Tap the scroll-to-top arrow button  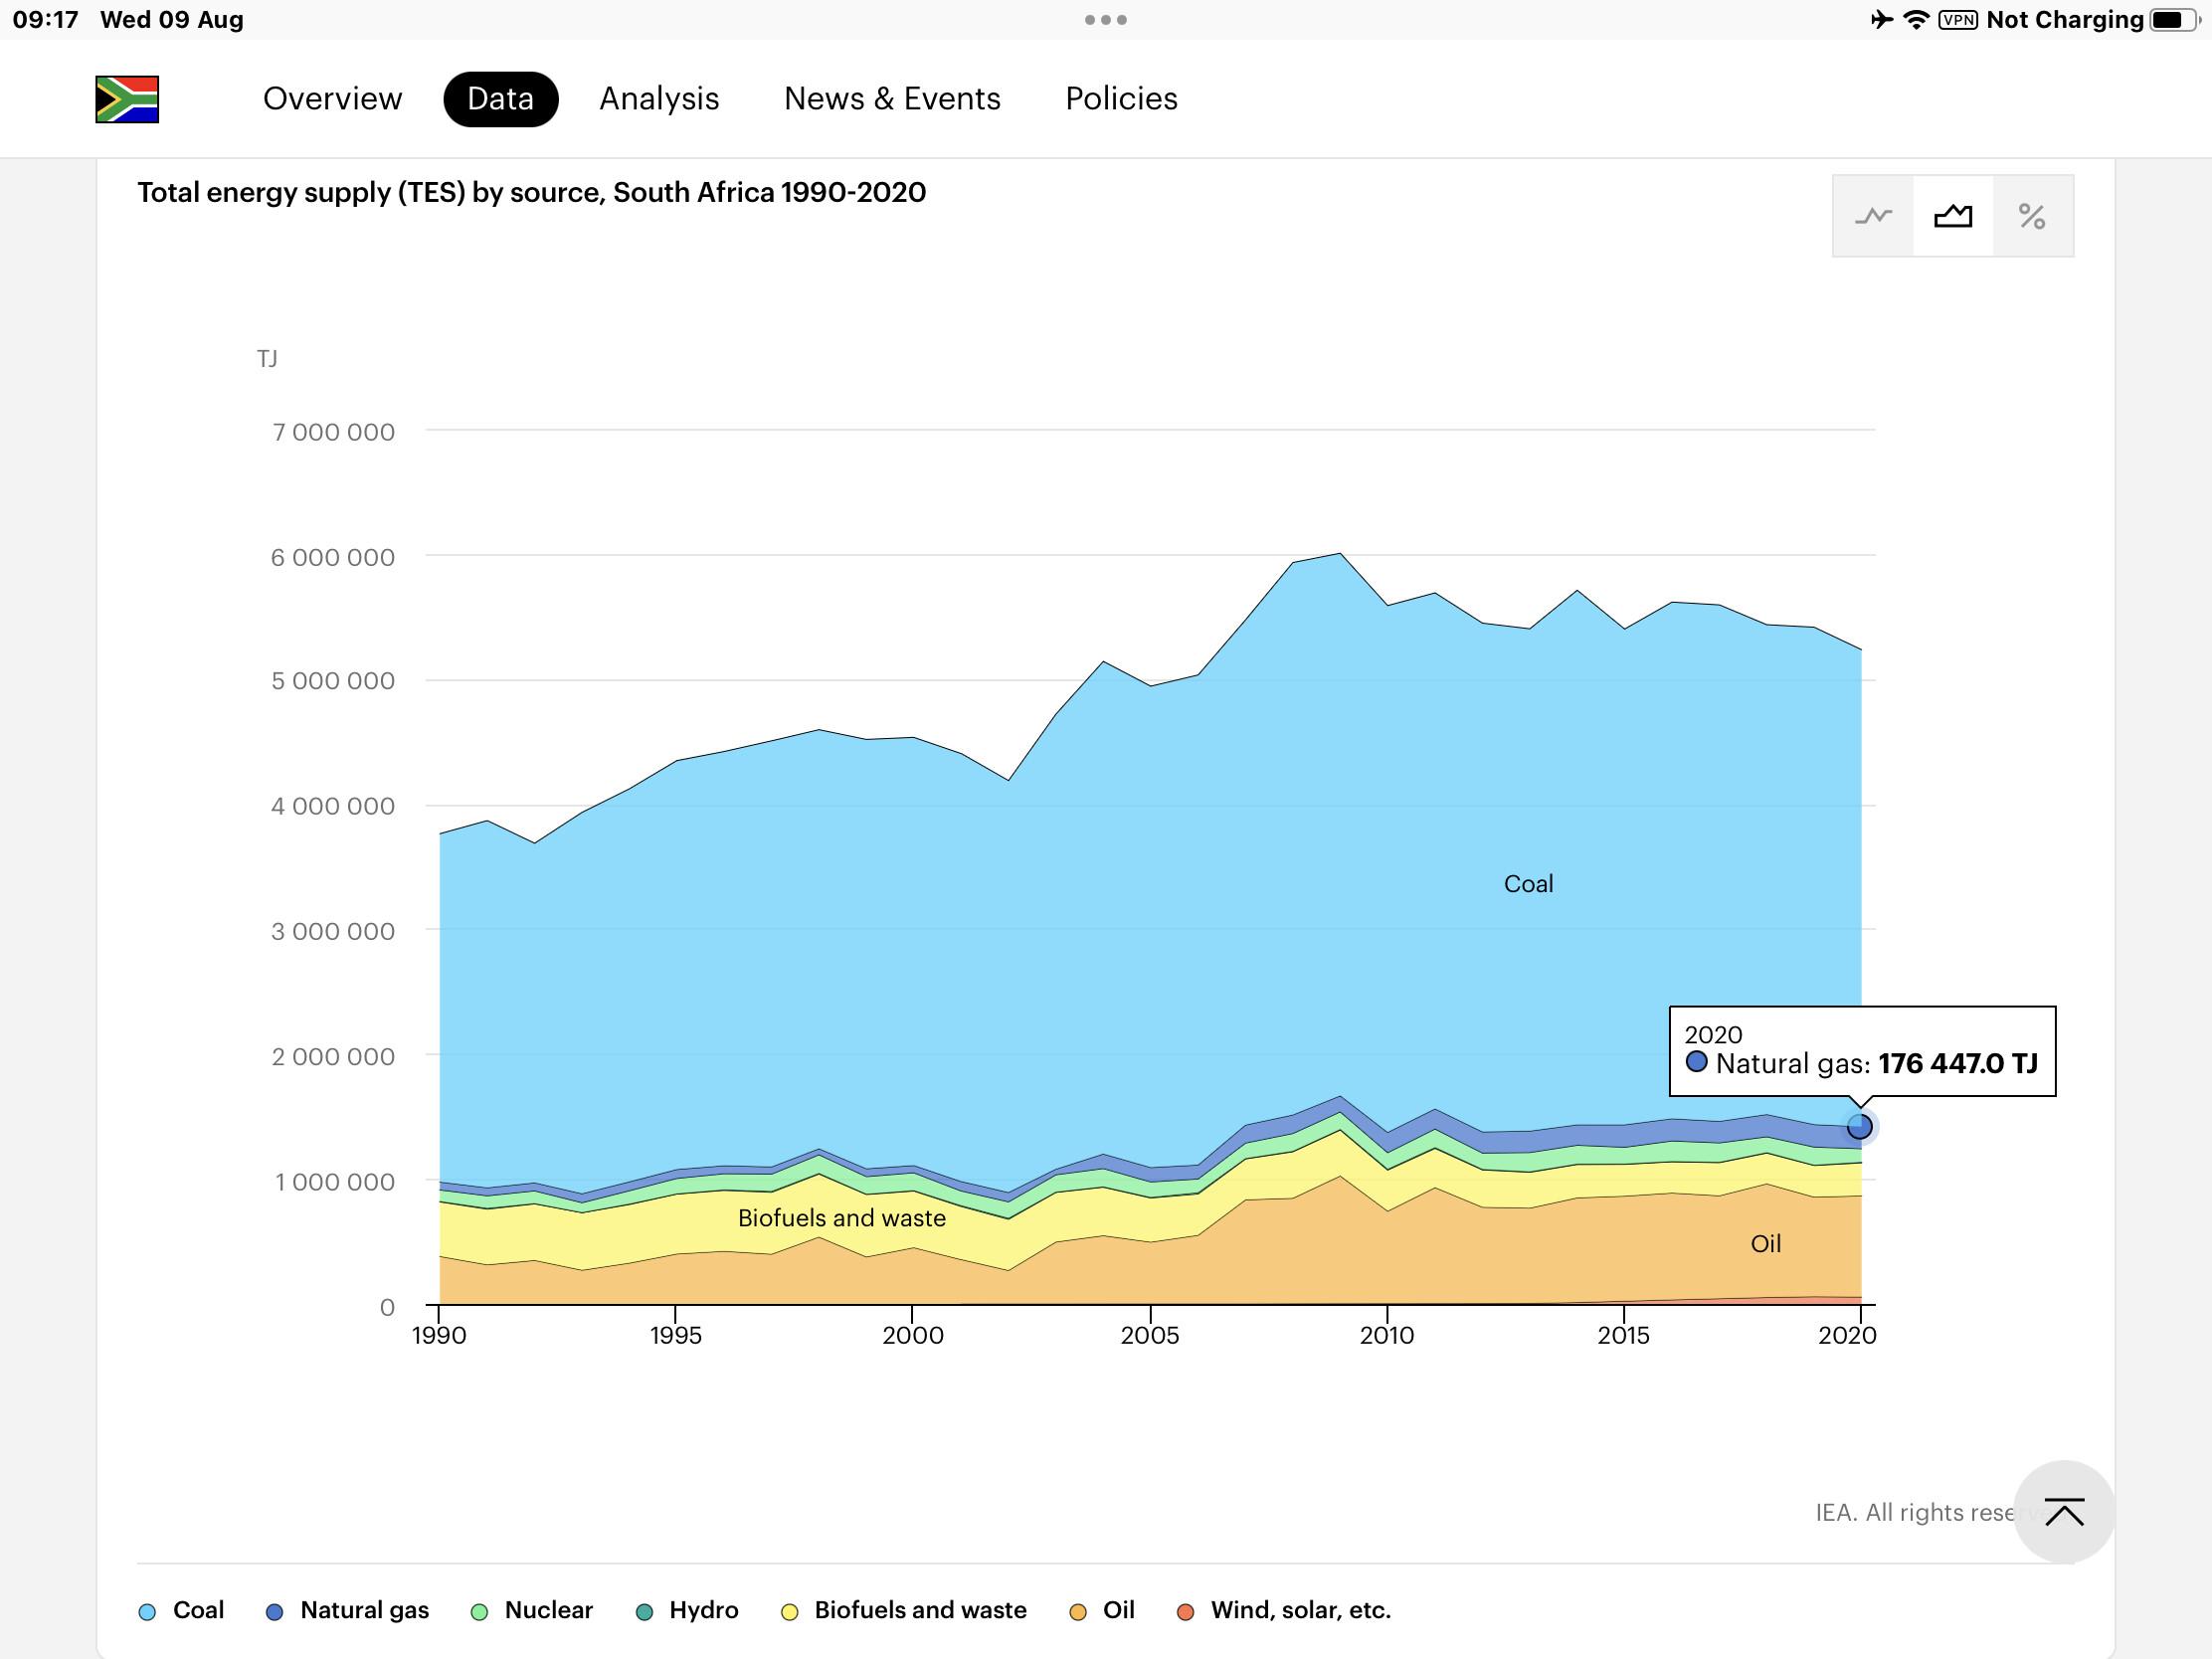(x=2063, y=1512)
